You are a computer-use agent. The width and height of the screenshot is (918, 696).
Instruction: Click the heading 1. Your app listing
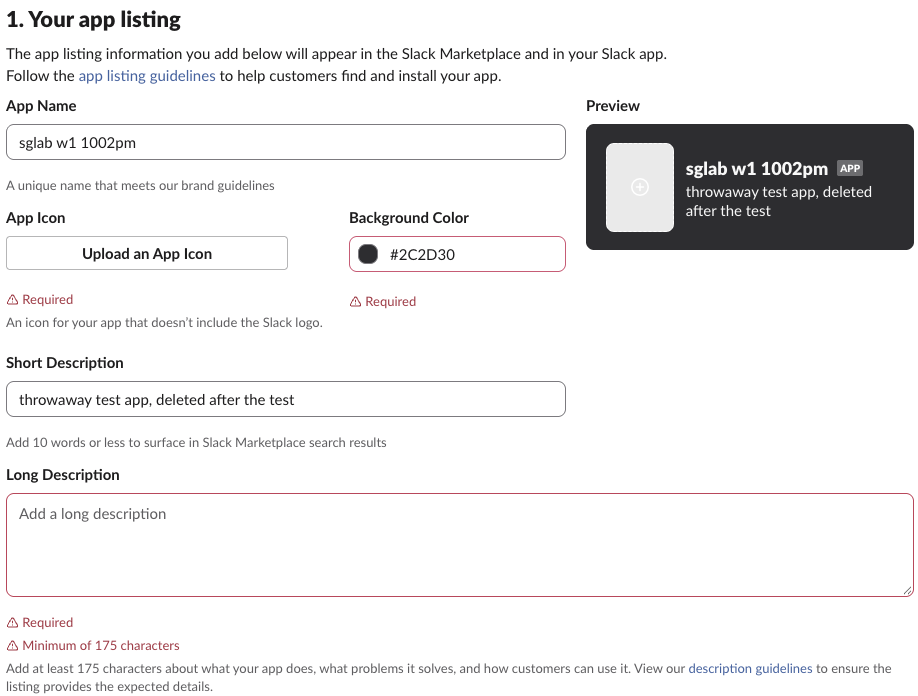click(x=94, y=19)
